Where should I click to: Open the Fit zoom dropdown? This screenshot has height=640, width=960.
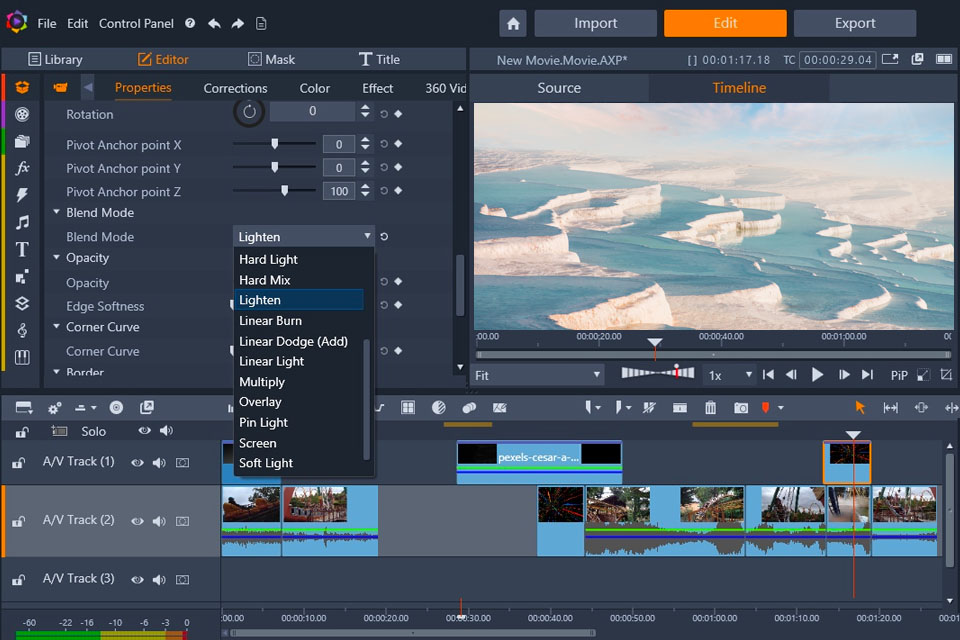538,375
